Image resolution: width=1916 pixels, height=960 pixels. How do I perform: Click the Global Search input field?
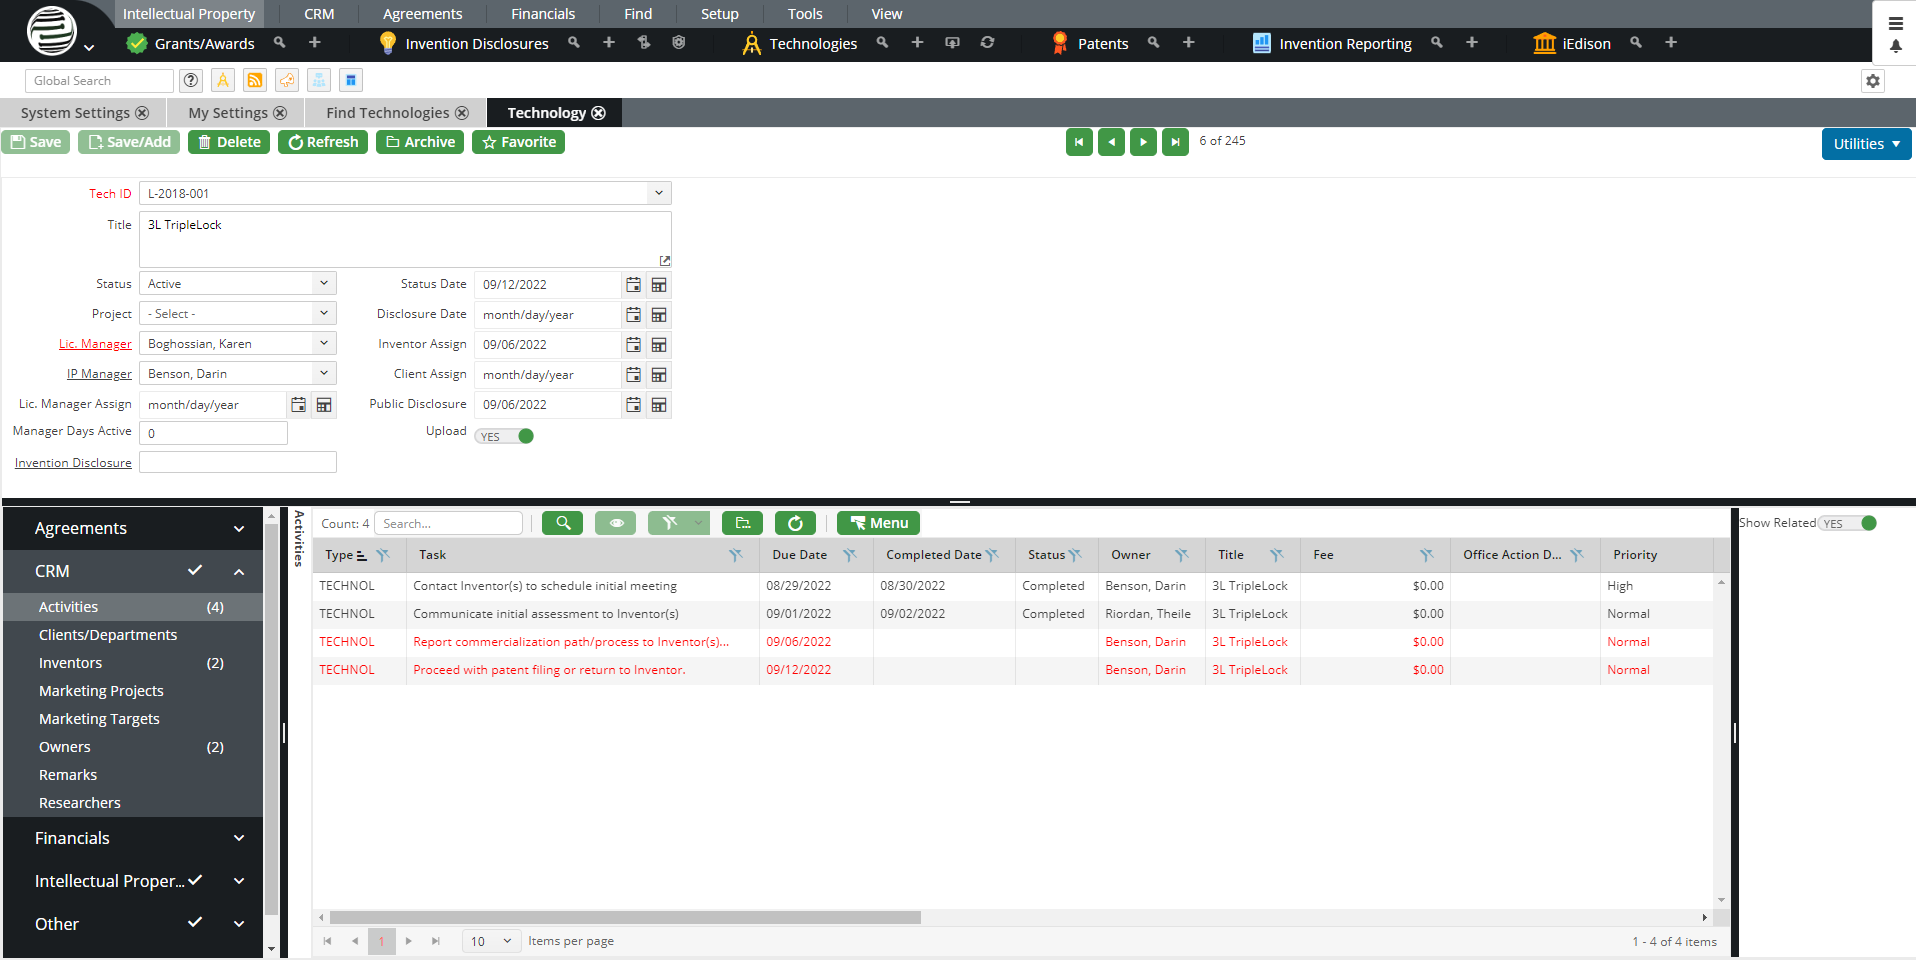tap(98, 81)
